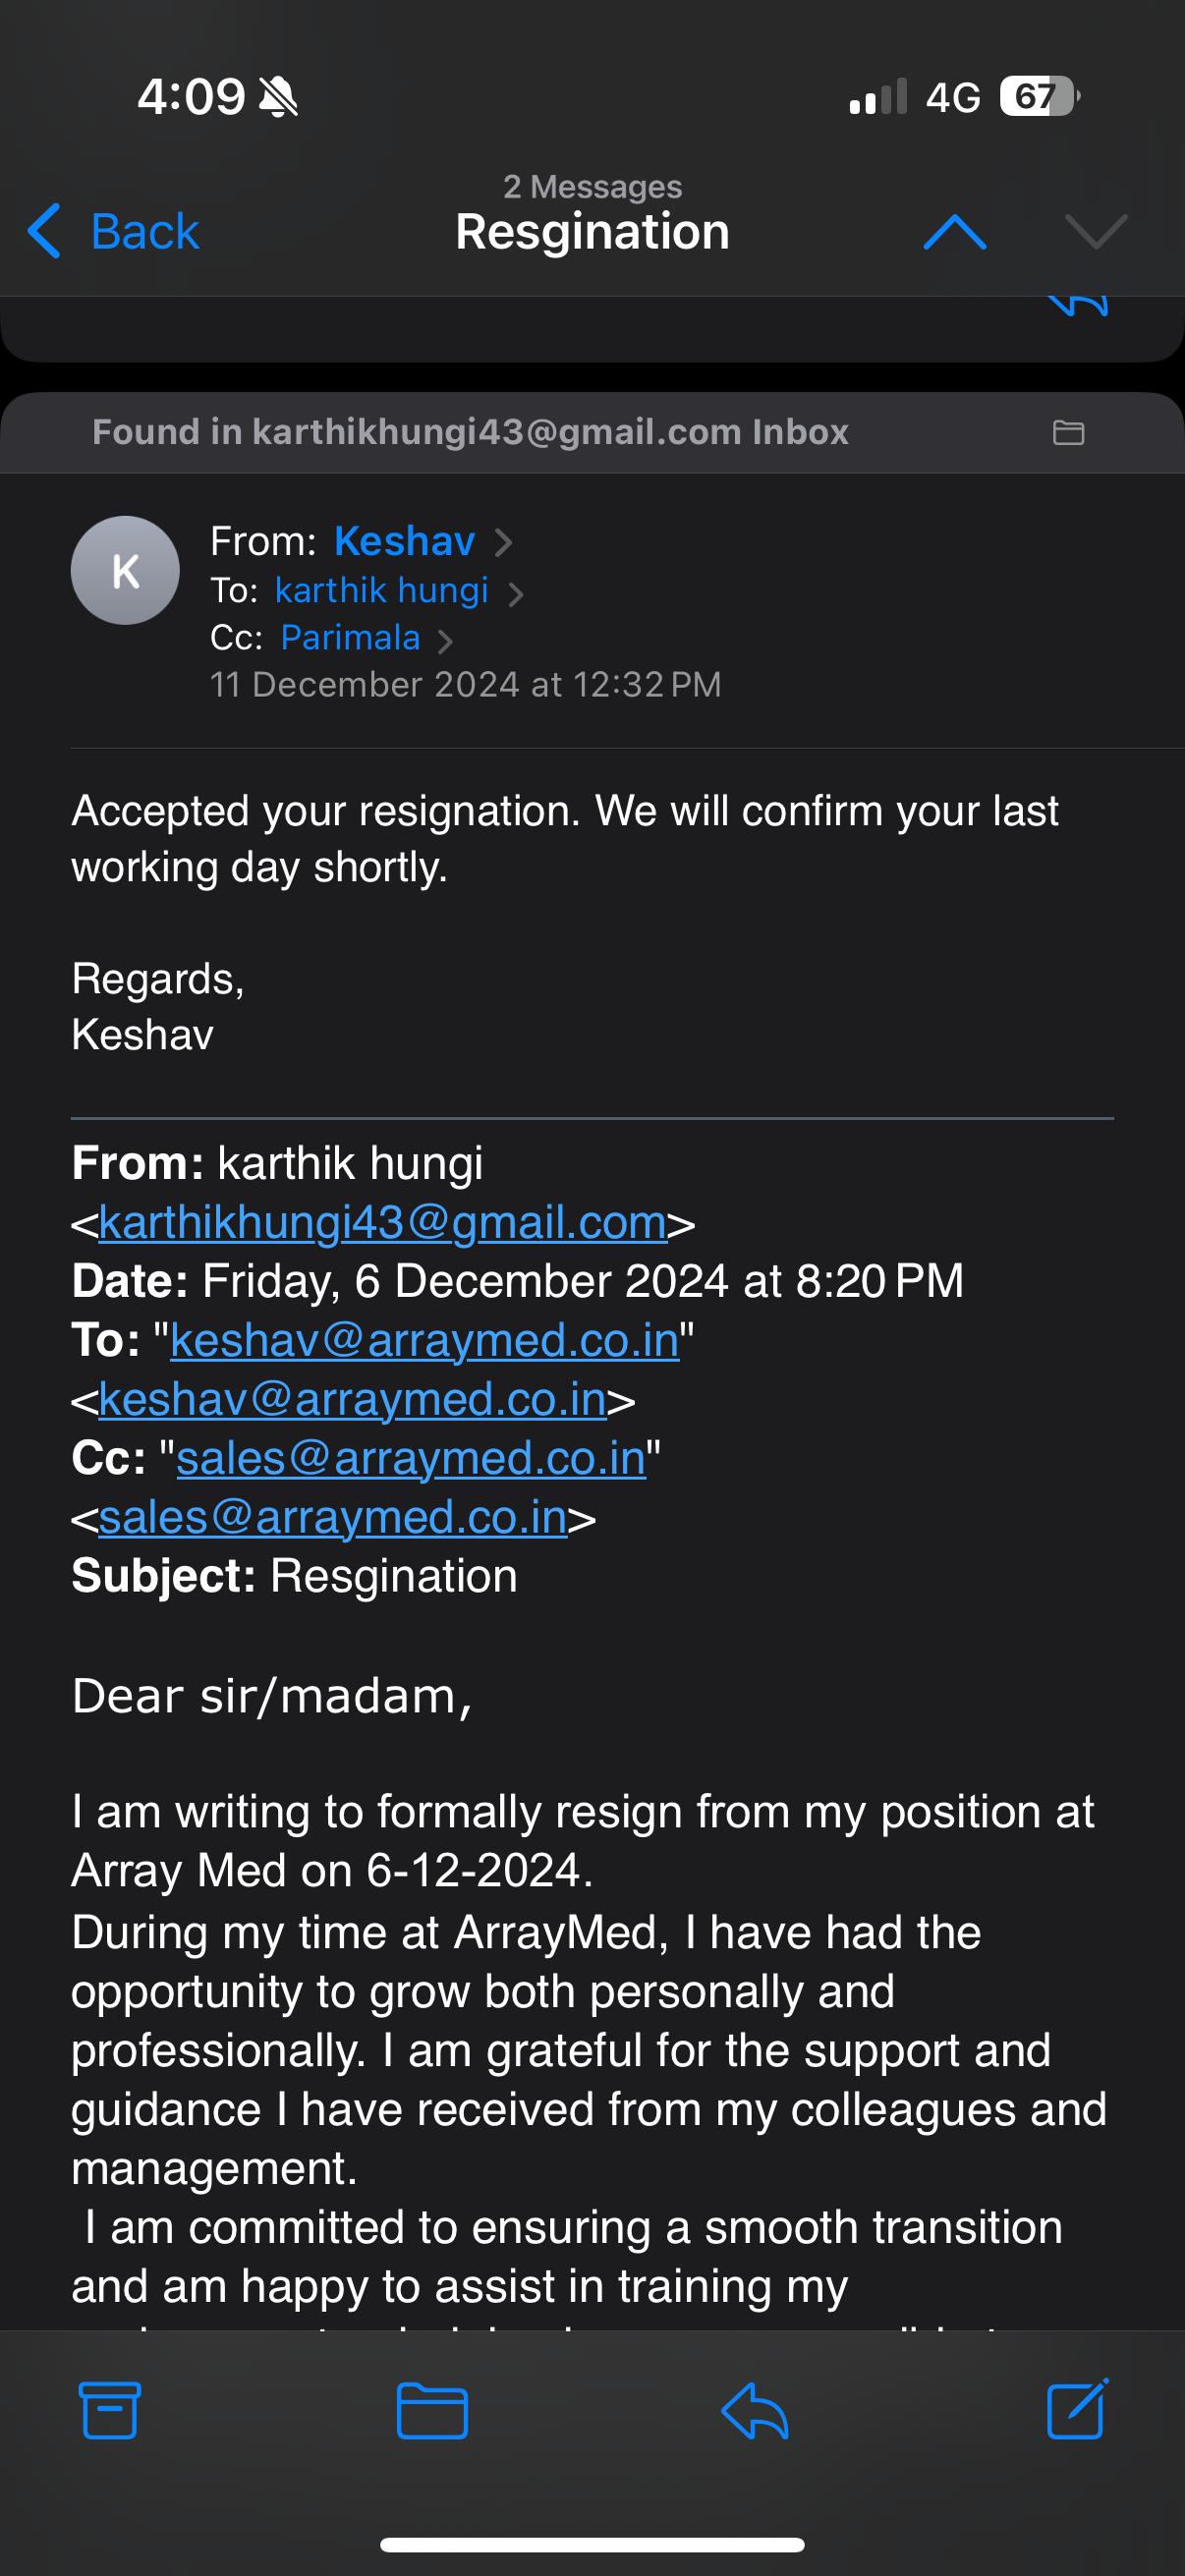Screen dimensions: 1185x2576
Task: Tap the Back button
Action: pos(113,232)
